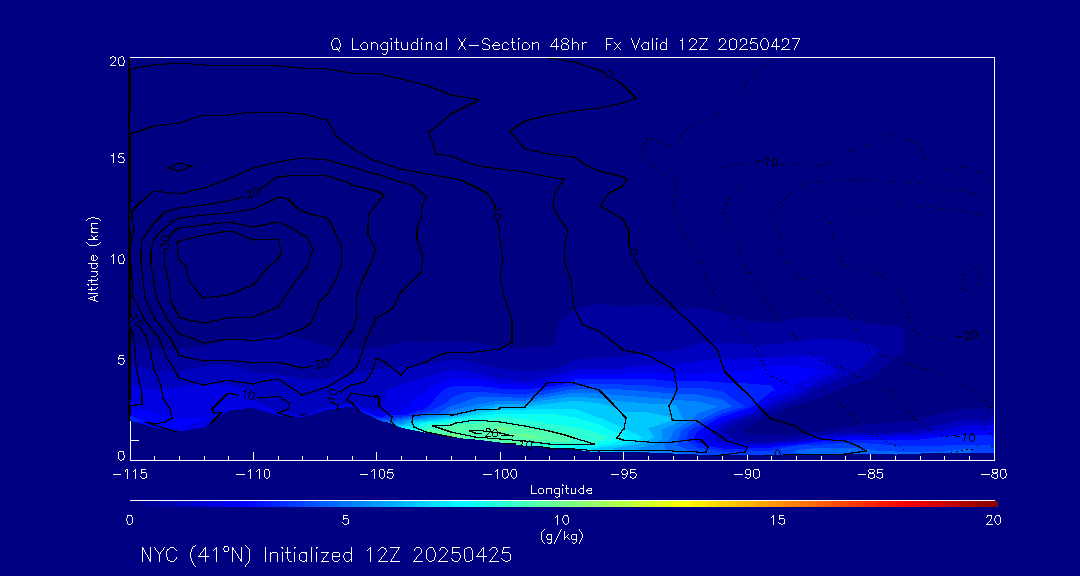Click the x-axis tick label -95
1080x576 pixels.
(623, 475)
